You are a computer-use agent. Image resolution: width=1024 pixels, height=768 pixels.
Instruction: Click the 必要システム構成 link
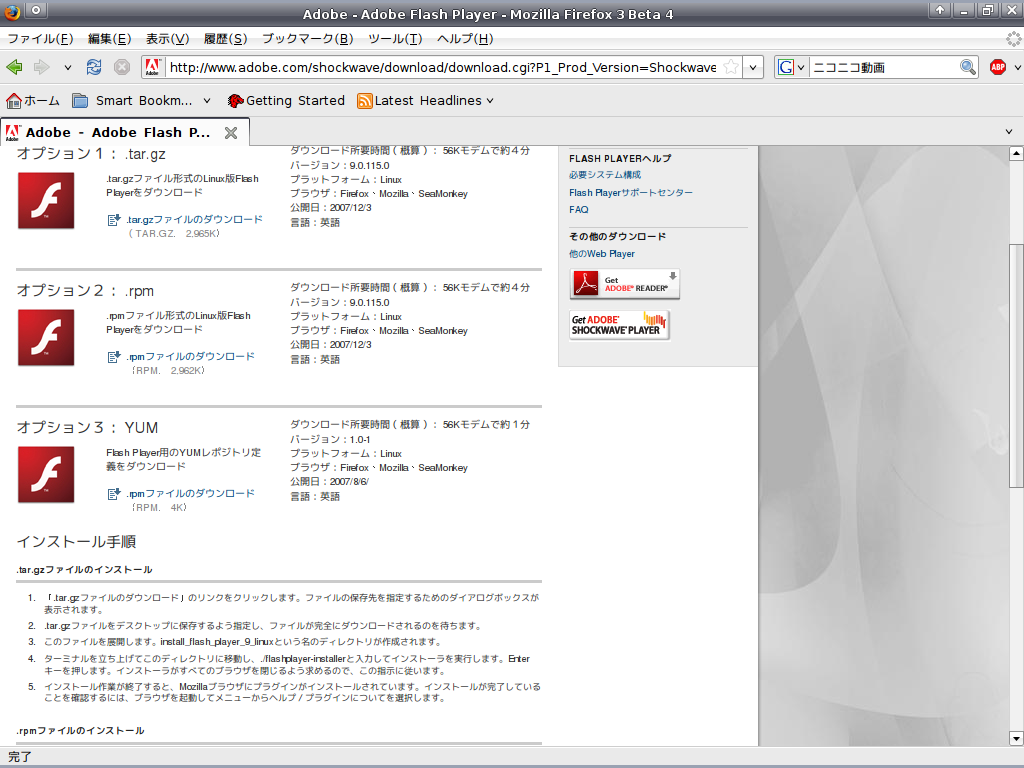[605, 175]
